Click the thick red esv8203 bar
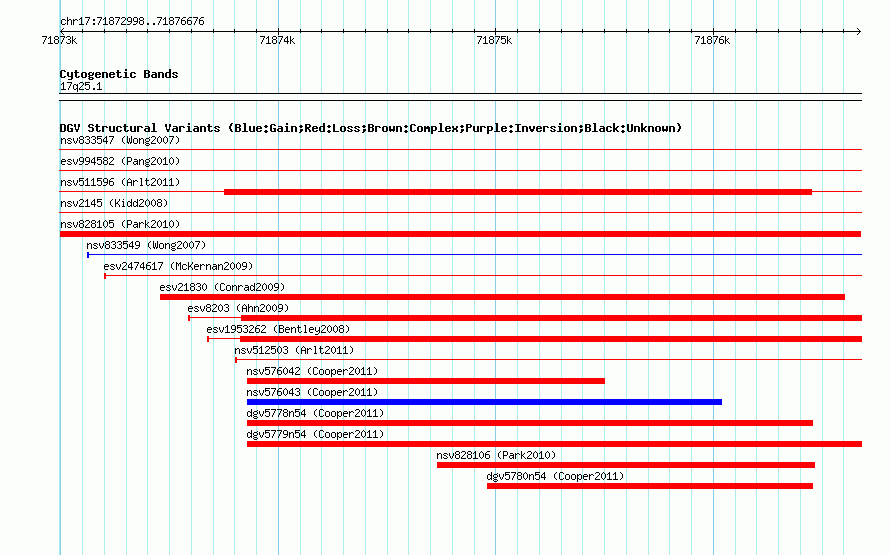Screen dimensions: 890x555 (x=551, y=318)
